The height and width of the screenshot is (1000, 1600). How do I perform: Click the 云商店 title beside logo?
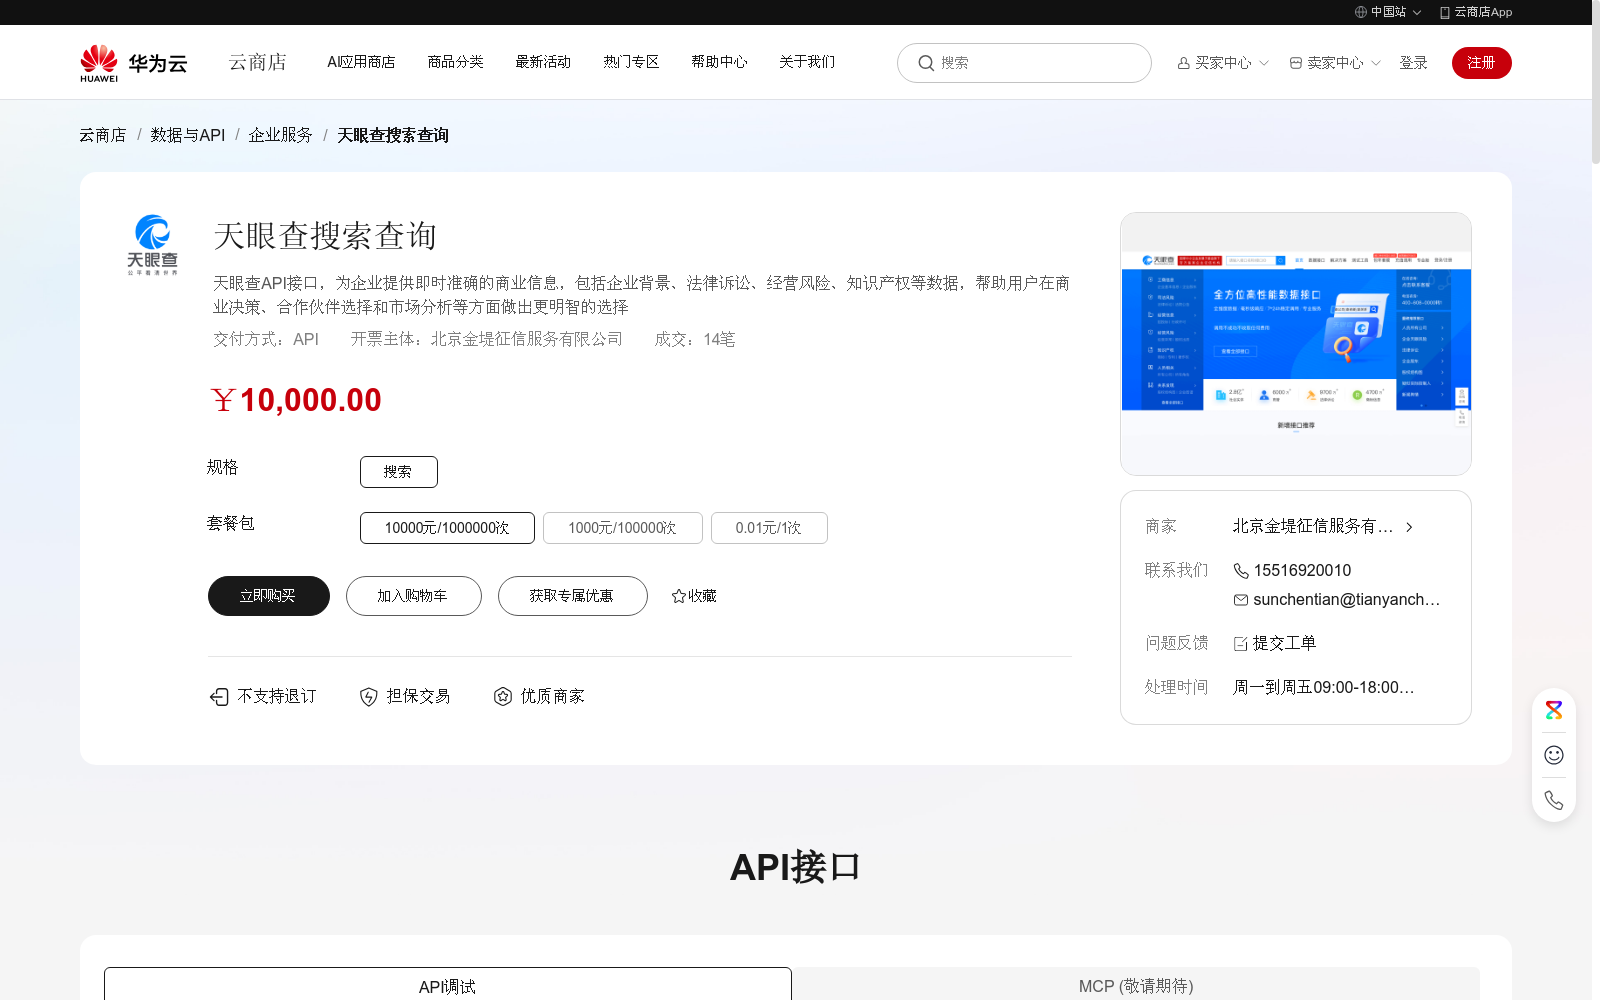tap(258, 62)
